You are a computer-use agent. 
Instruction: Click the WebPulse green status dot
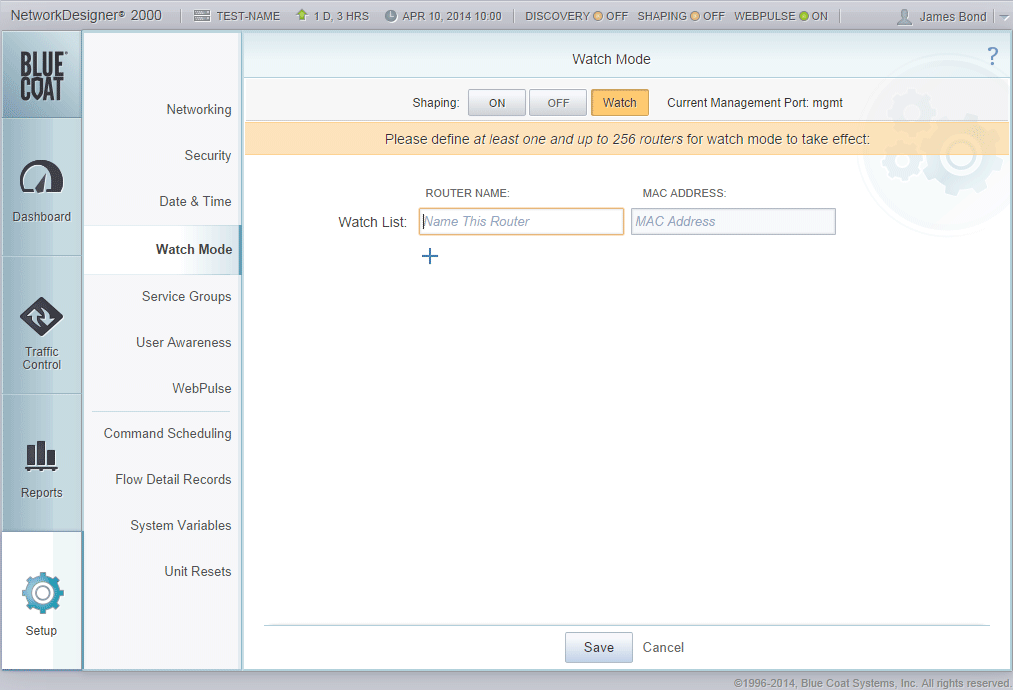pos(804,16)
